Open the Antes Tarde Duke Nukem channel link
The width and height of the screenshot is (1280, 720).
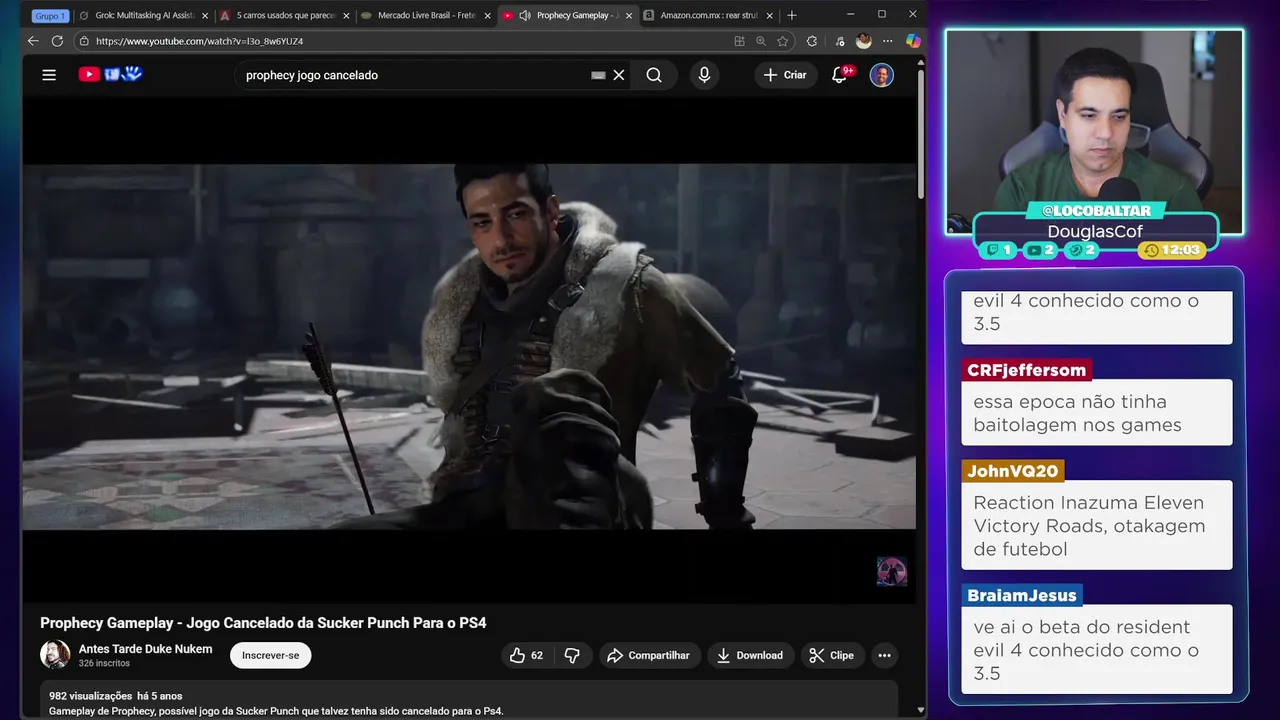point(145,649)
